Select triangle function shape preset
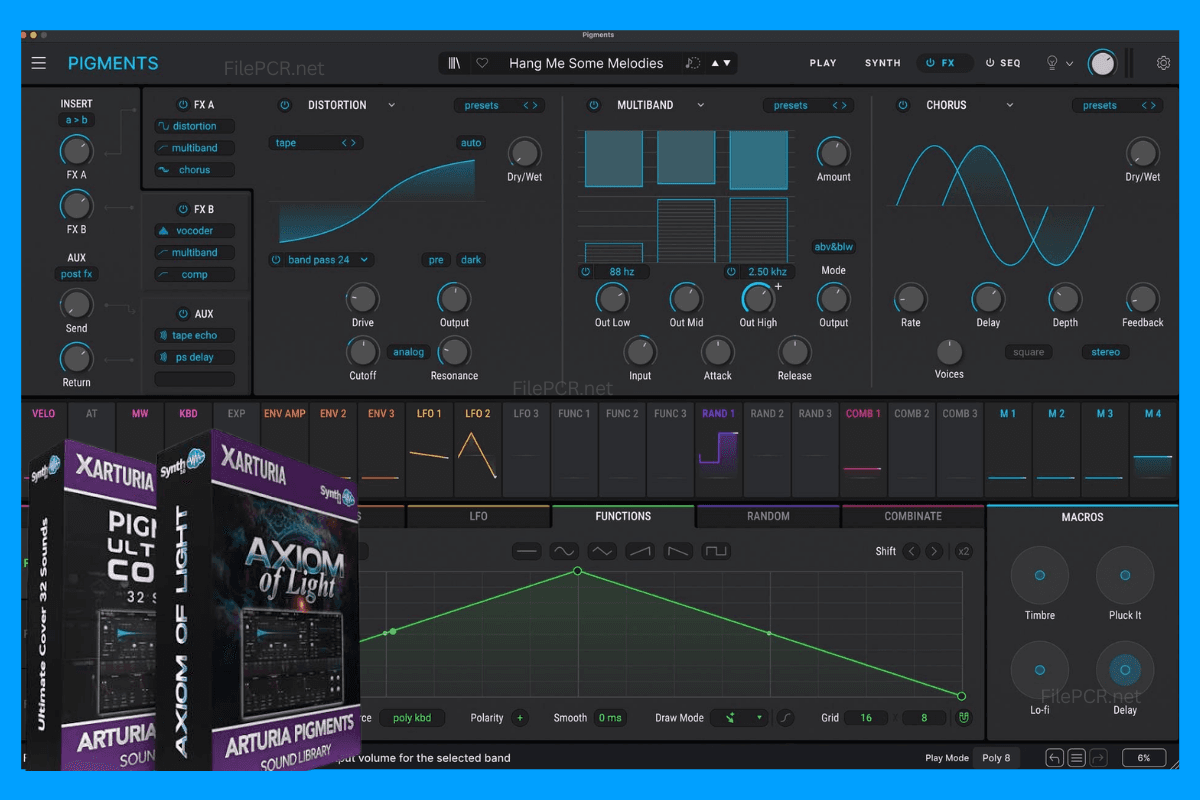Image resolution: width=1200 pixels, height=800 pixels. click(x=602, y=551)
